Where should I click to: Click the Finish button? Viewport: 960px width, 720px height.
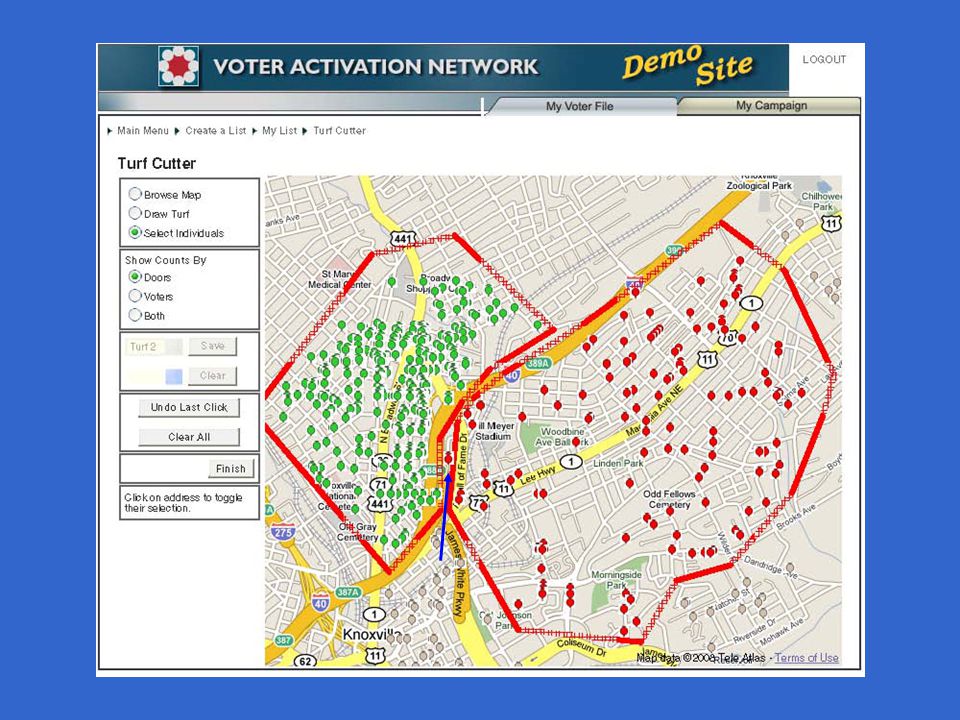pos(230,468)
